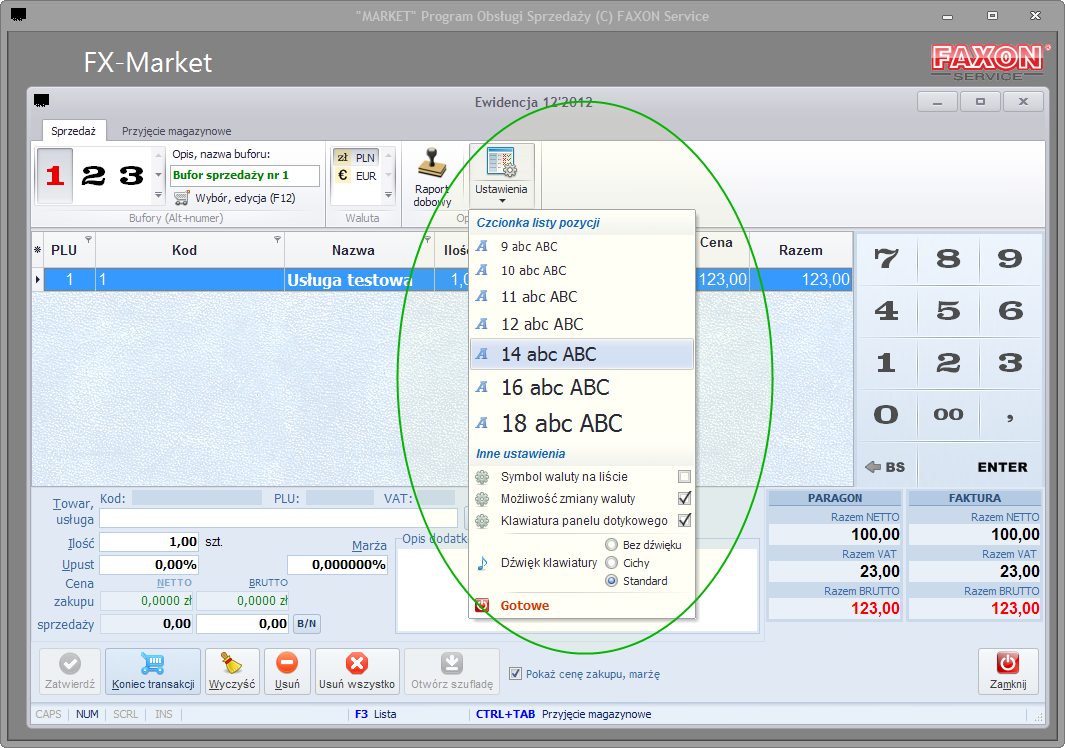Screen dimensions: 1065x748
Task: Click the BS backspace key on keypad
Action: (886, 467)
